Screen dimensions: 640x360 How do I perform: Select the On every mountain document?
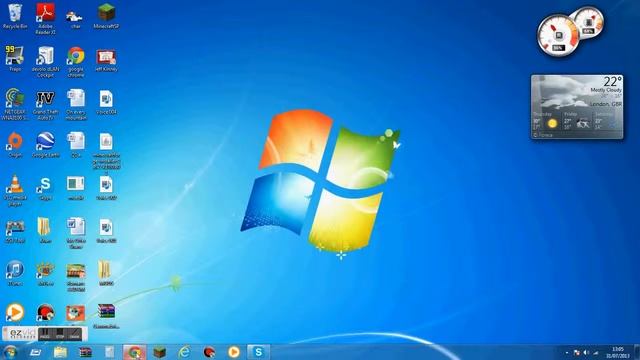(76, 104)
